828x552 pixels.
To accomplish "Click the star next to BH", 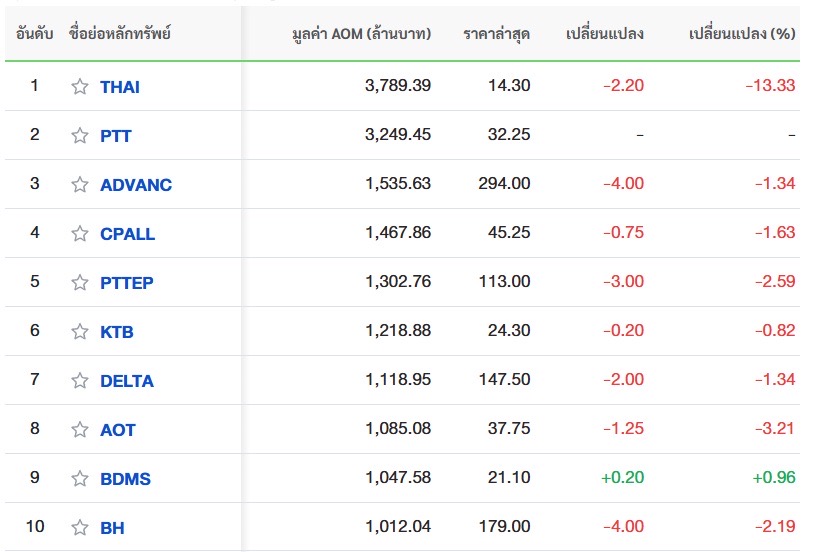I will (x=80, y=528).
